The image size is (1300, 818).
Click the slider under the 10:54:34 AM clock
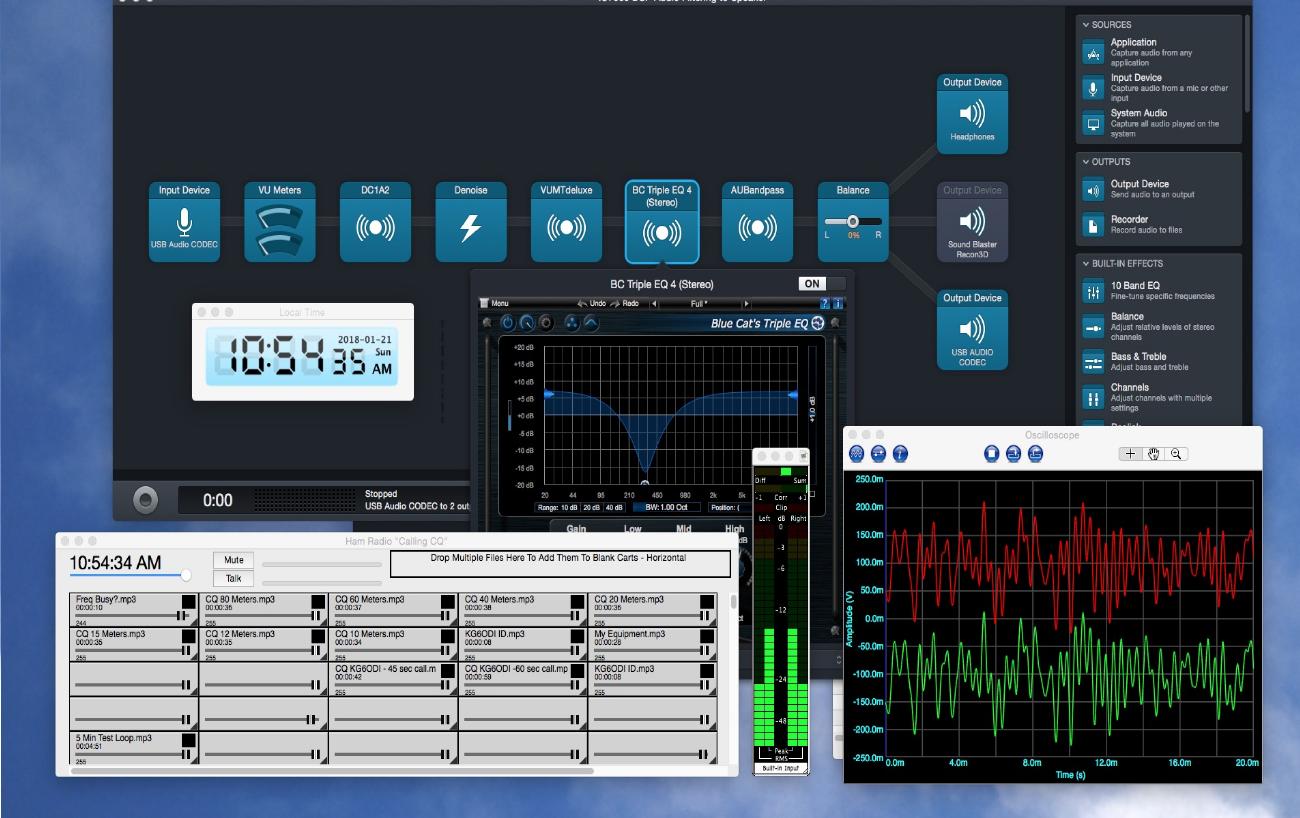[130, 575]
